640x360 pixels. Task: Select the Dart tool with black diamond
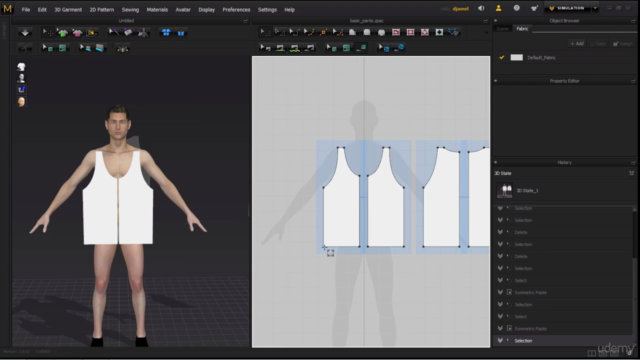click(x=439, y=32)
